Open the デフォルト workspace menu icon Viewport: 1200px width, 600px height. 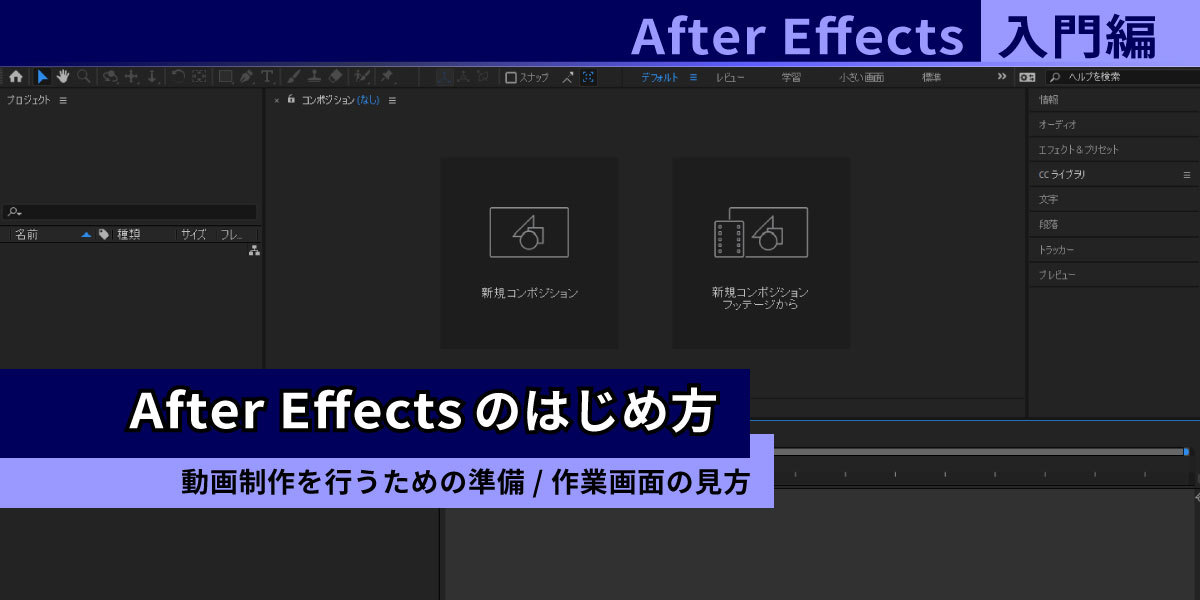click(x=691, y=77)
